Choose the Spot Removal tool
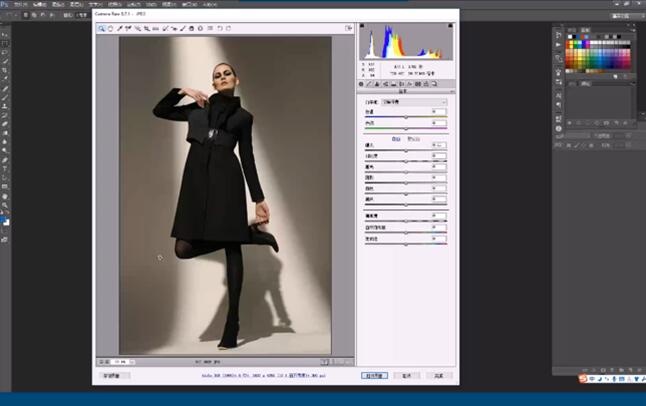Image resolution: width=646 pixels, height=406 pixels. click(164, 28)
